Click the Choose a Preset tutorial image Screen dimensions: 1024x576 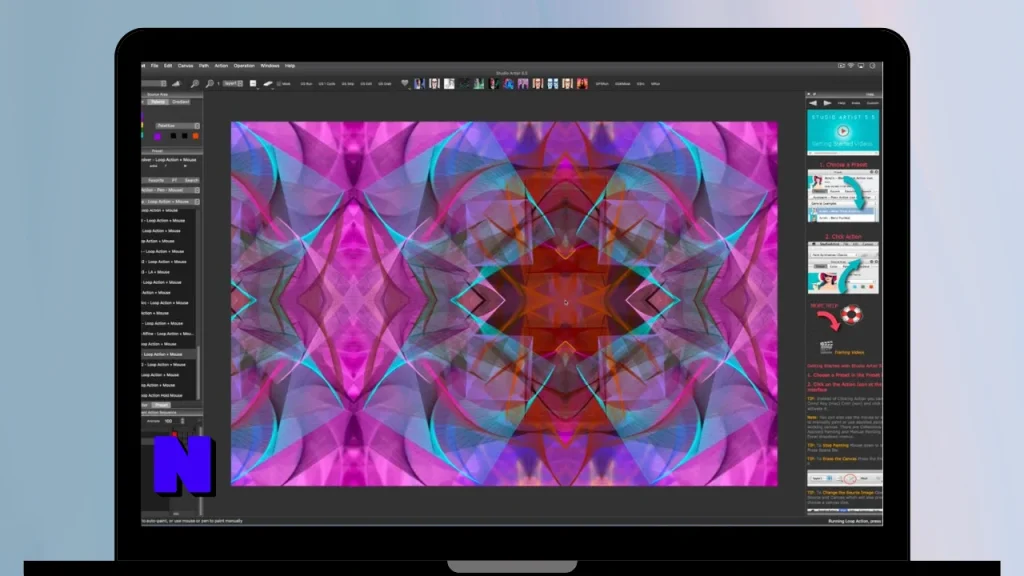pyautogui.click(x=843, y=196)
